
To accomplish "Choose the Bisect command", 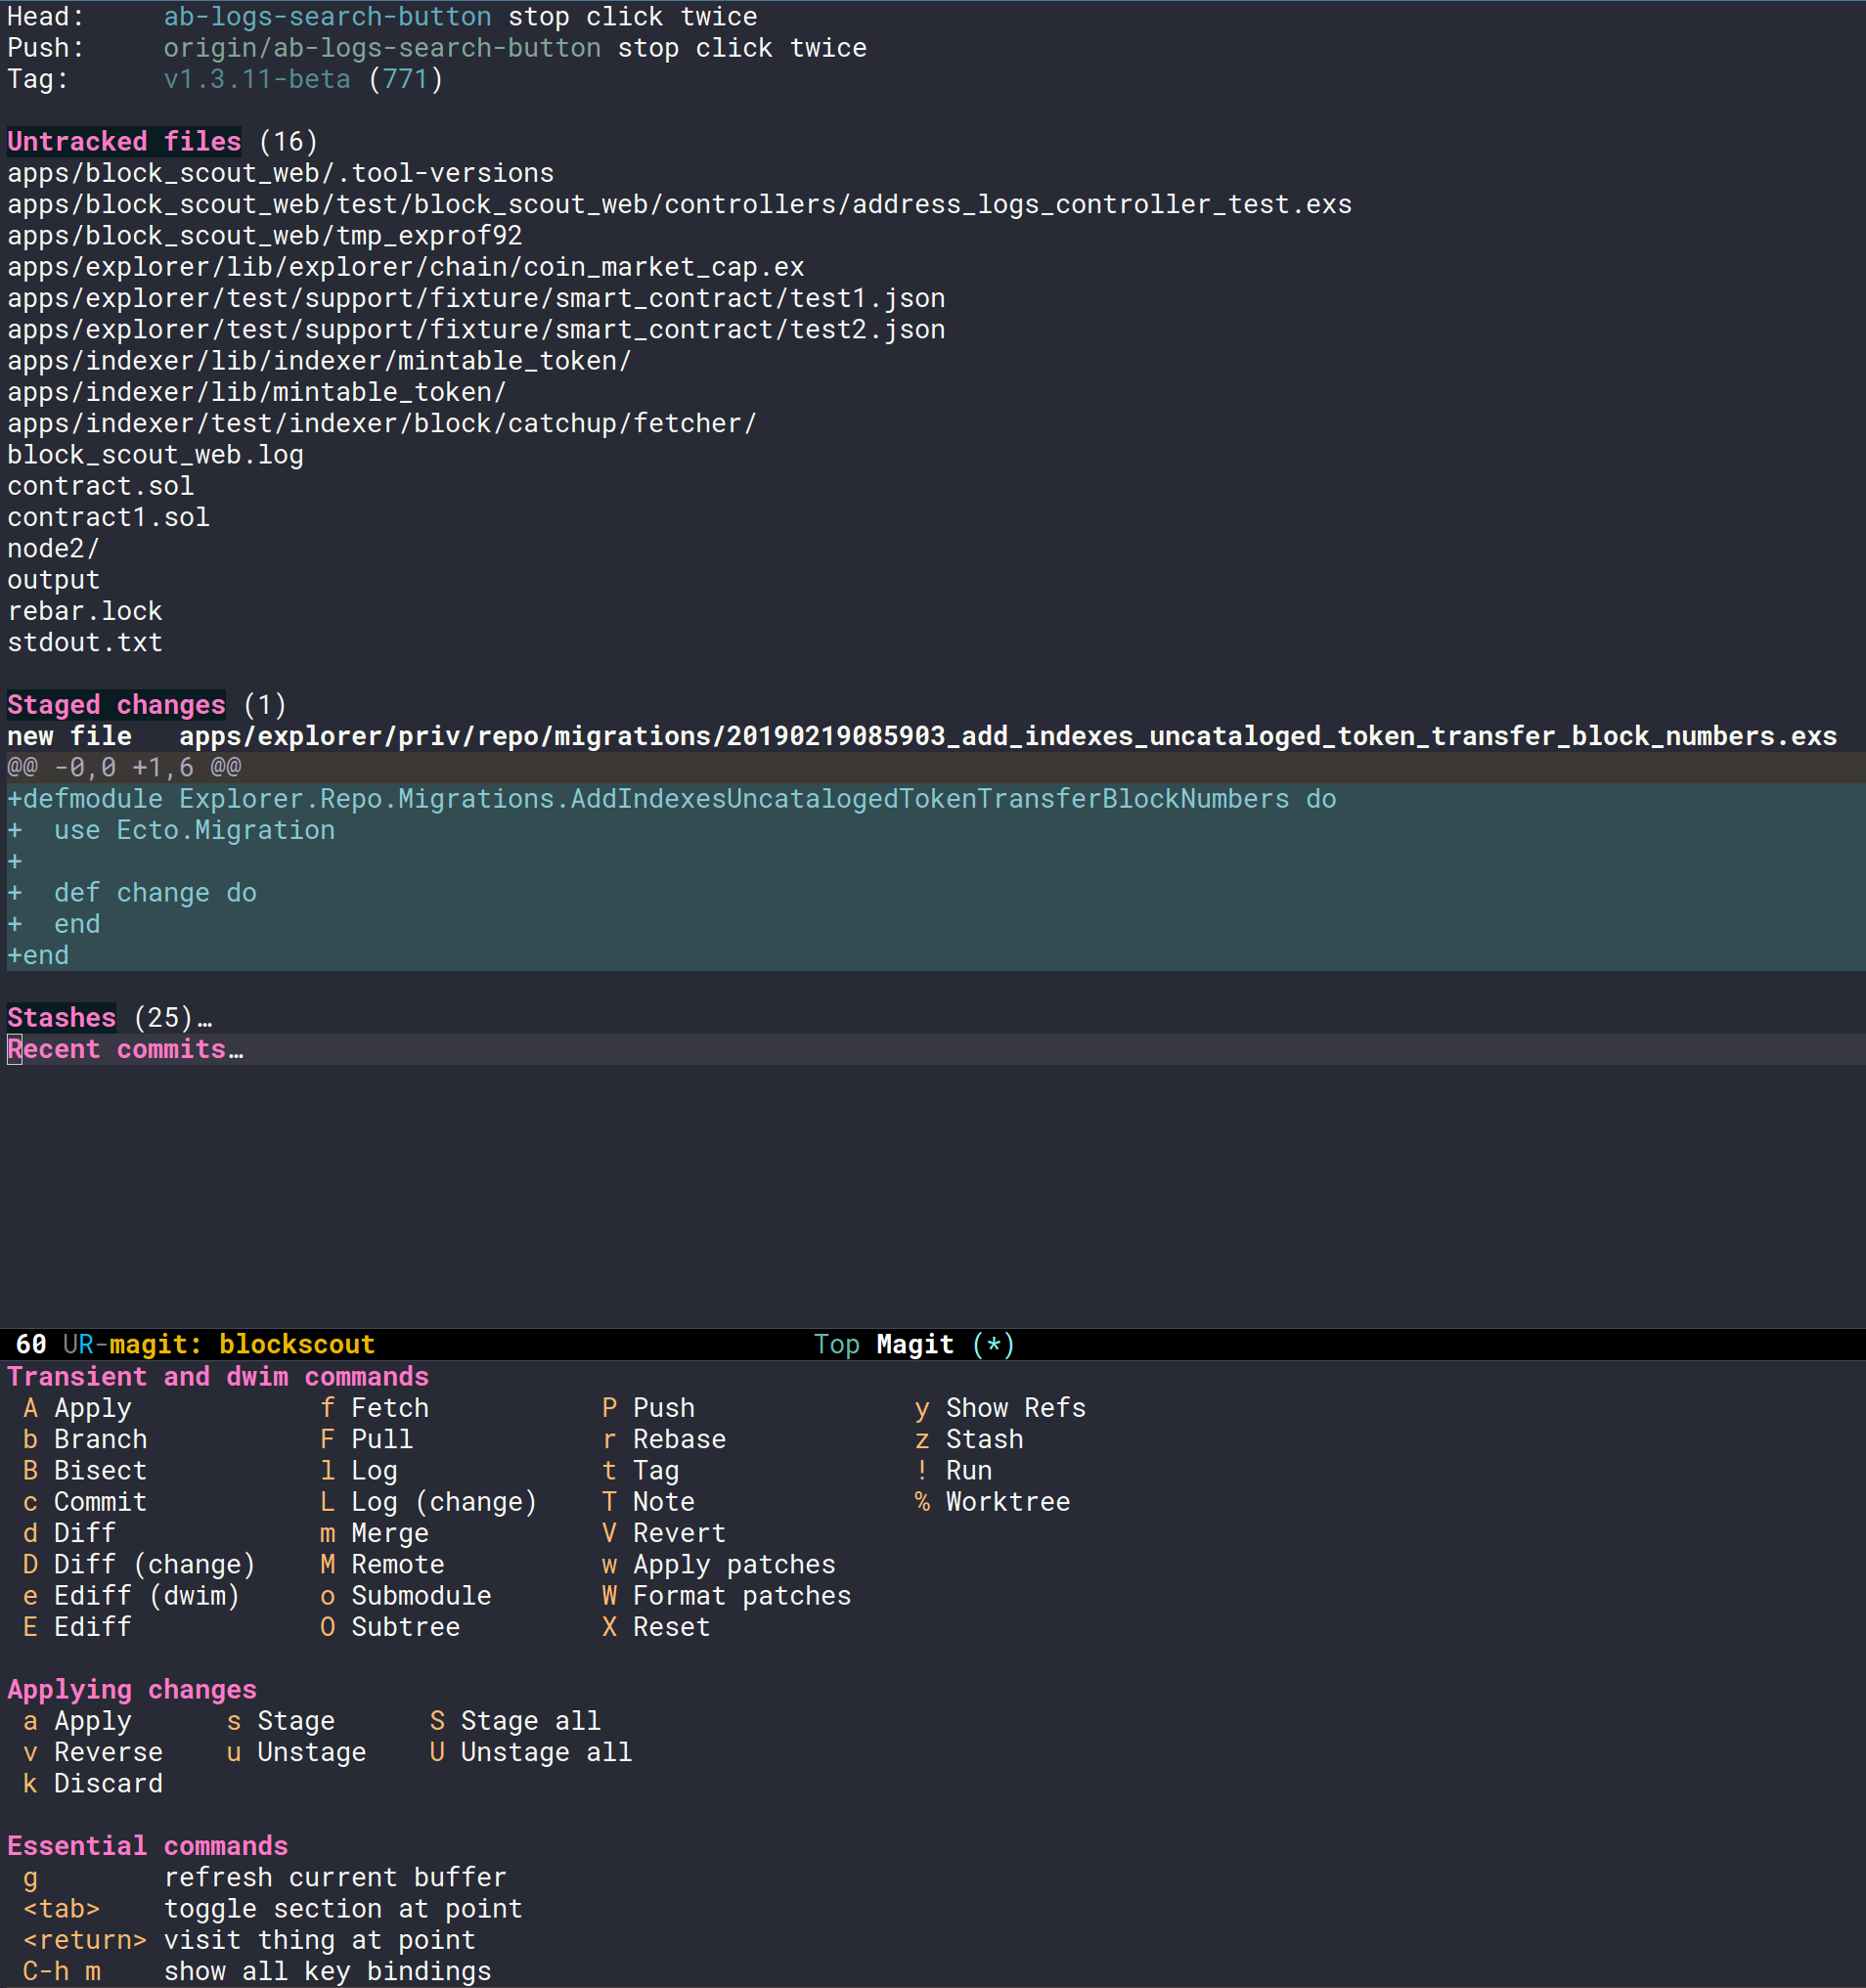I will click(85, 1470).
